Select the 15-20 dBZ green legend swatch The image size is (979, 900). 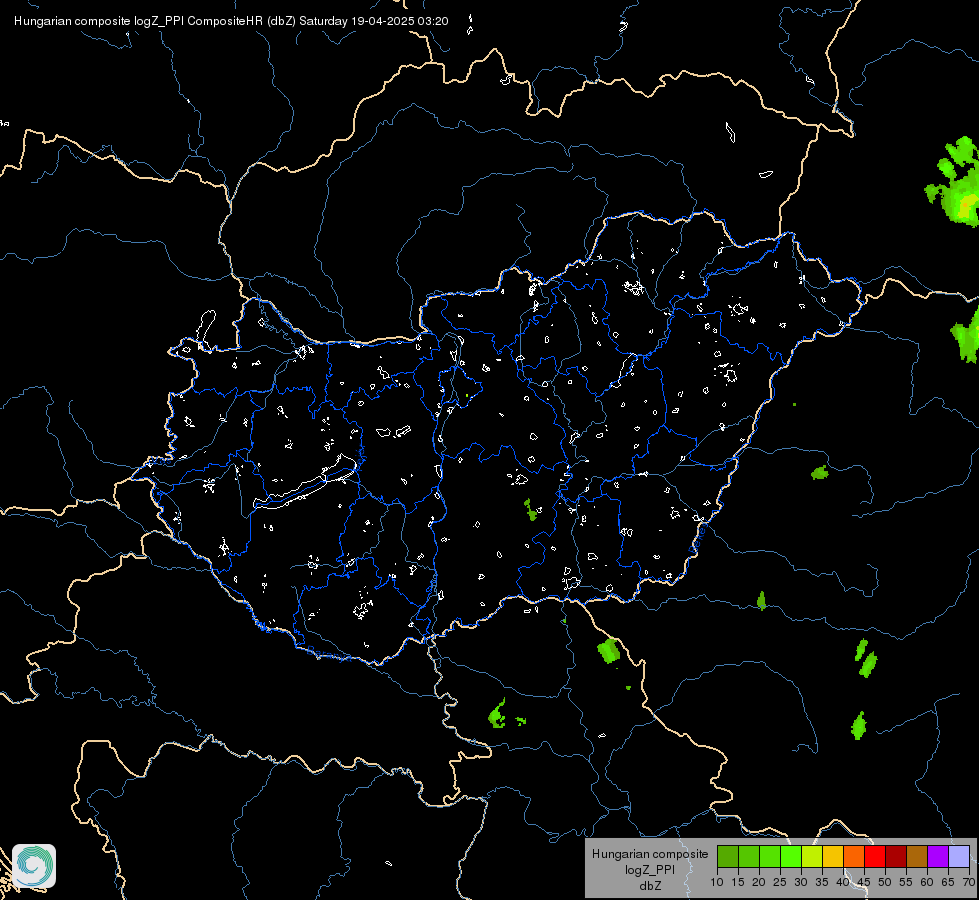[x=749, y=856]
